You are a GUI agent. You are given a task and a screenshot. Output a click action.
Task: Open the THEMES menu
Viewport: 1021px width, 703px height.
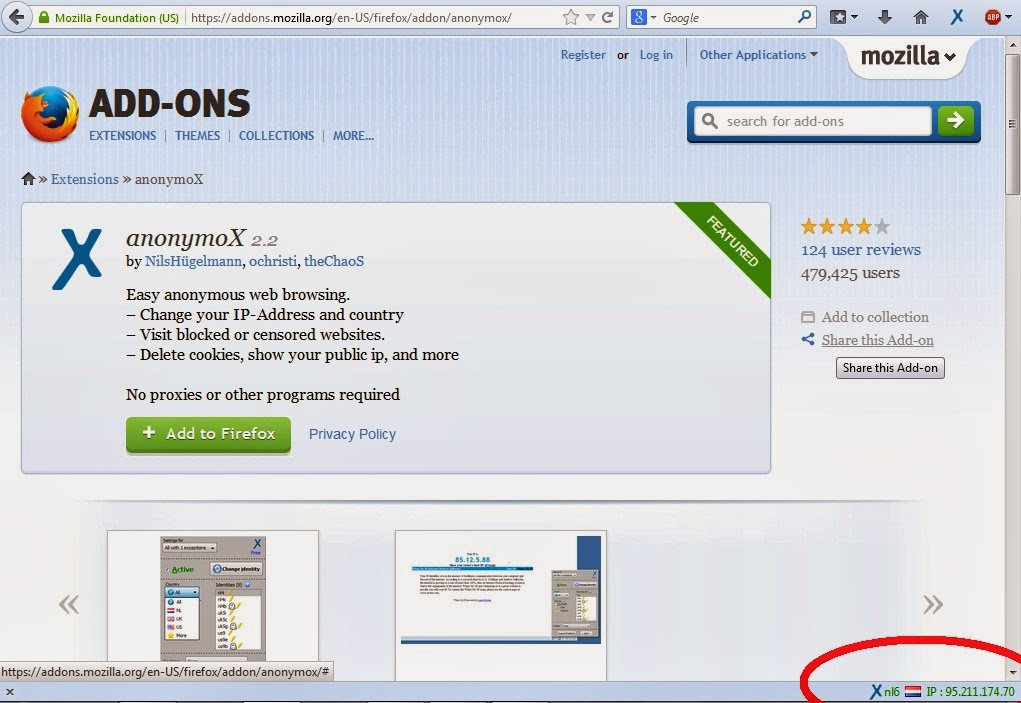197,135
